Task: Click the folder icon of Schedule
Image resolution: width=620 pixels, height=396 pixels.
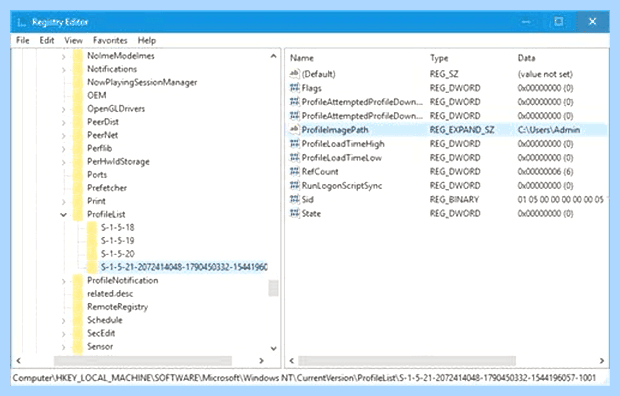Action: click(78, 320)
